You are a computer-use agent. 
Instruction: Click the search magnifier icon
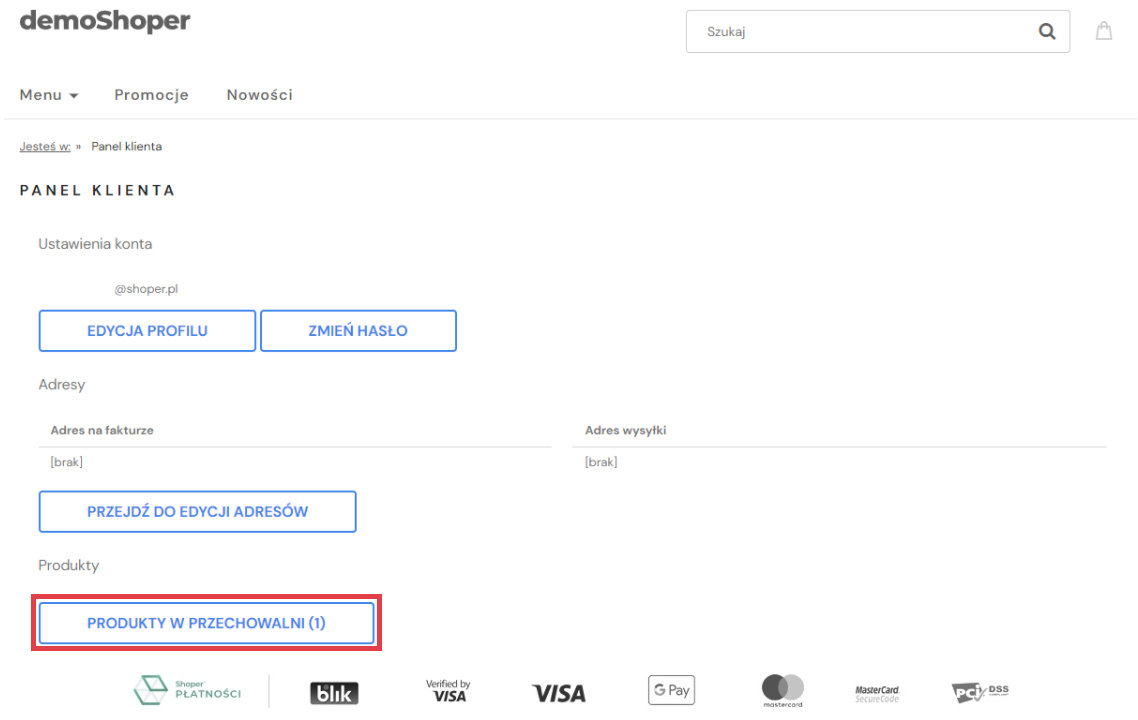tap(1047, 32)
